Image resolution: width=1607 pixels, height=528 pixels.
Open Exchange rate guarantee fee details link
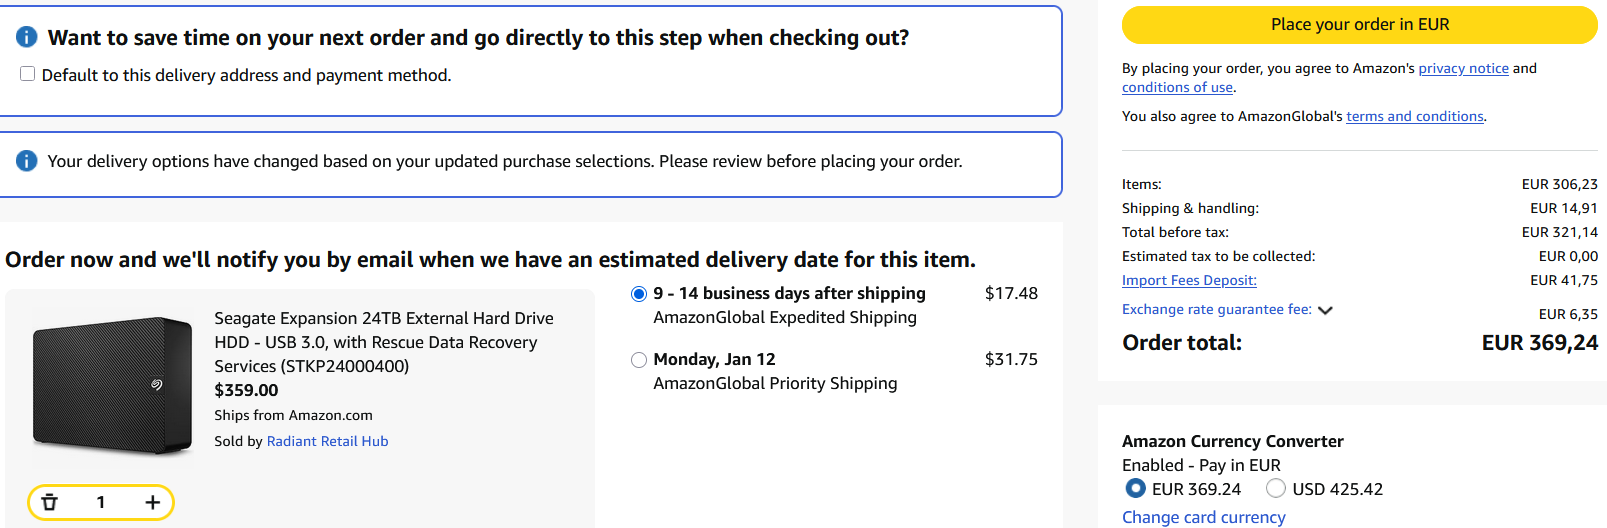coord(1216,309)
